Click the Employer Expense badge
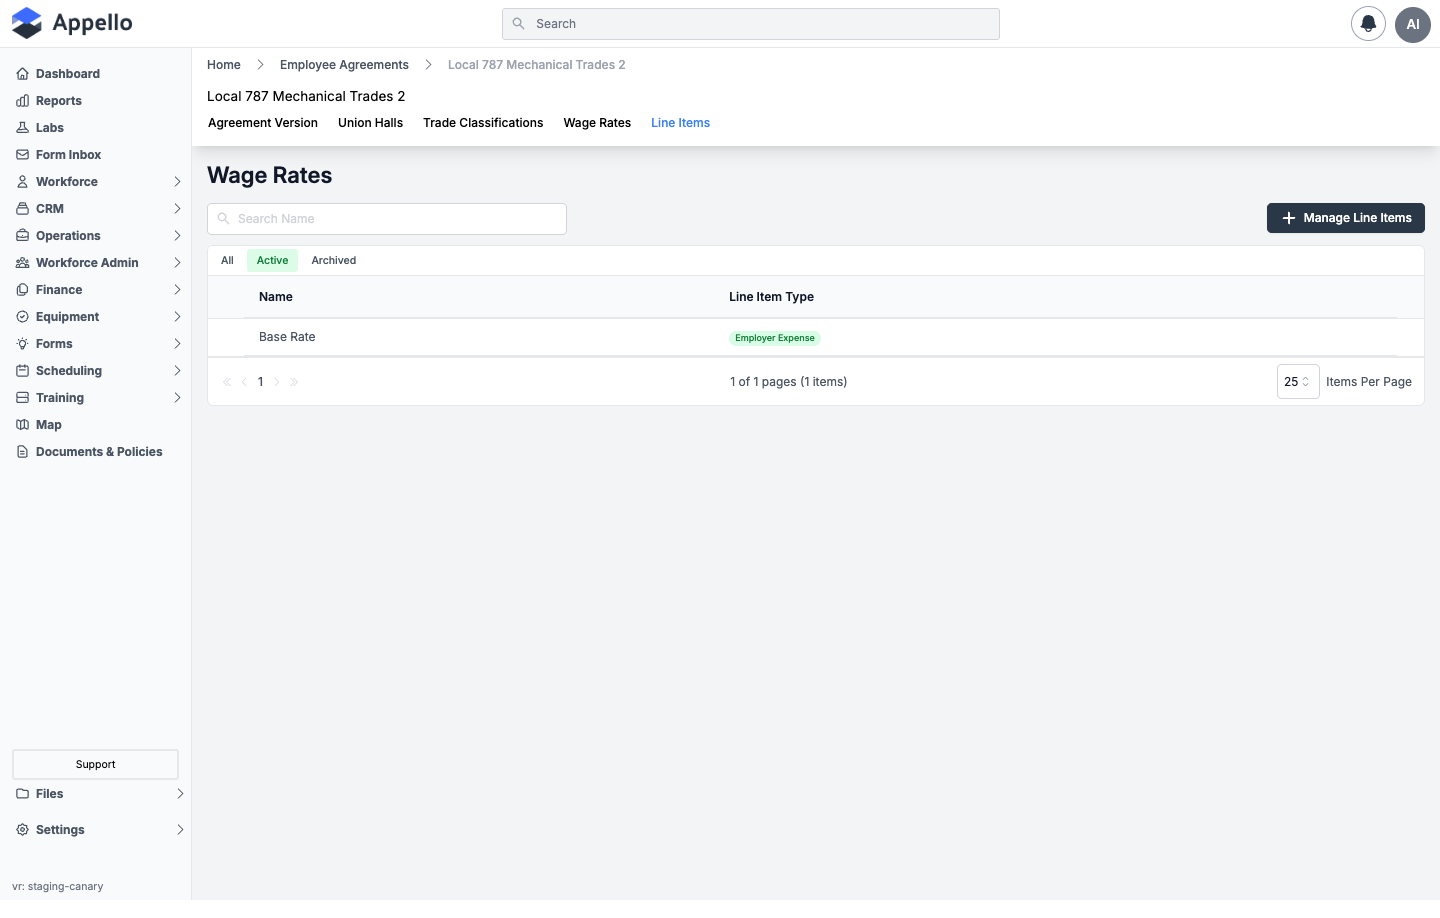Image resolution: width=1440 pixels, height=918 pixels. (x=775, y=338)
